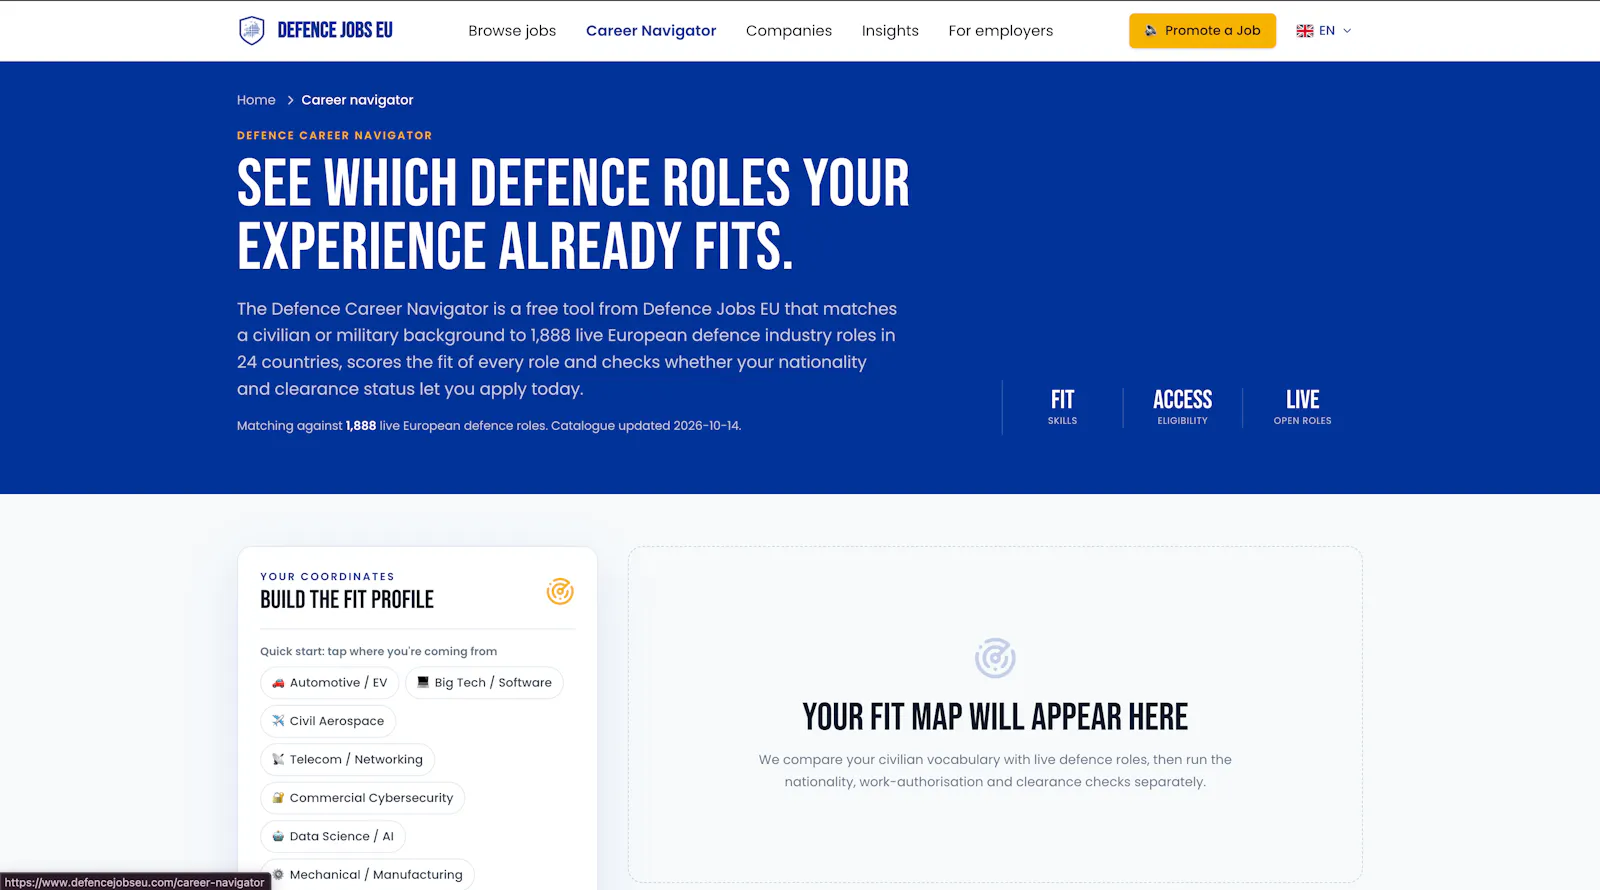Screen dimensions: 1600x890
Task: Select the Telecom / Networking chip
Action: 347,760
